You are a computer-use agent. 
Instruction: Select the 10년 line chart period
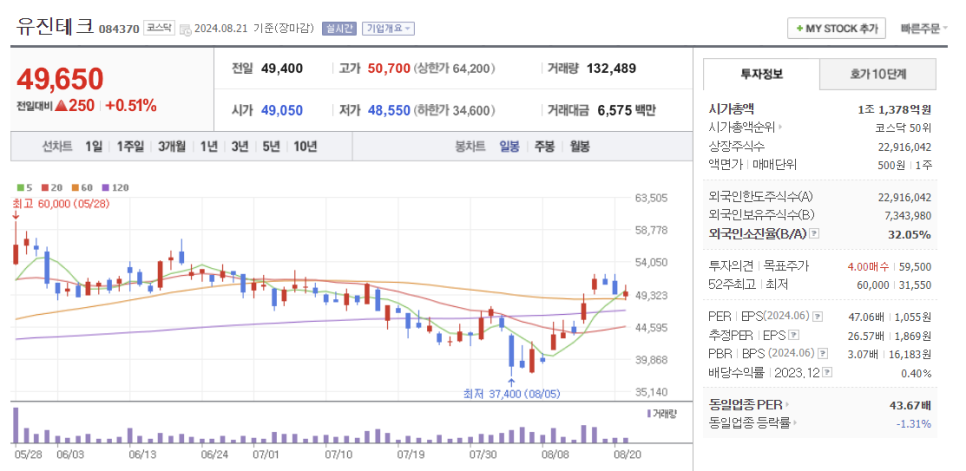coord(305,146)
